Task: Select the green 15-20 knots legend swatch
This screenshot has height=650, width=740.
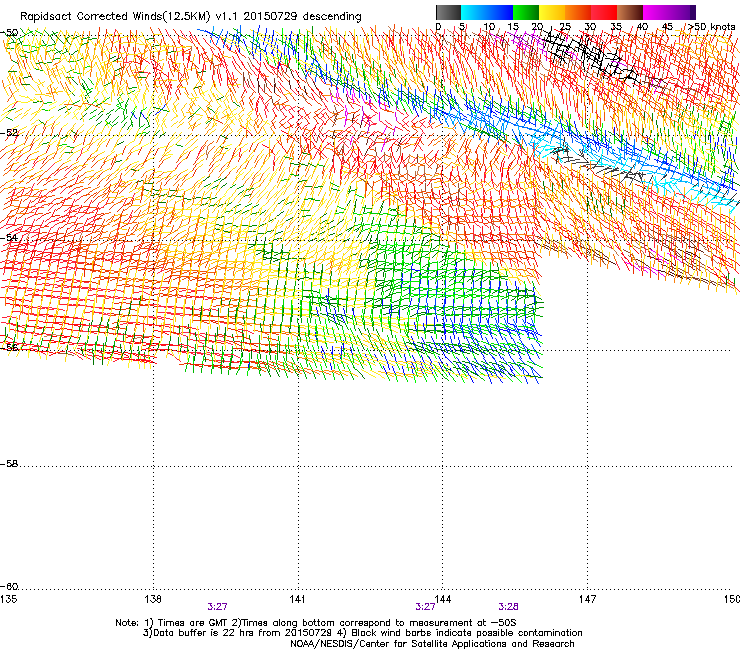Action: (x=526, y=12)
